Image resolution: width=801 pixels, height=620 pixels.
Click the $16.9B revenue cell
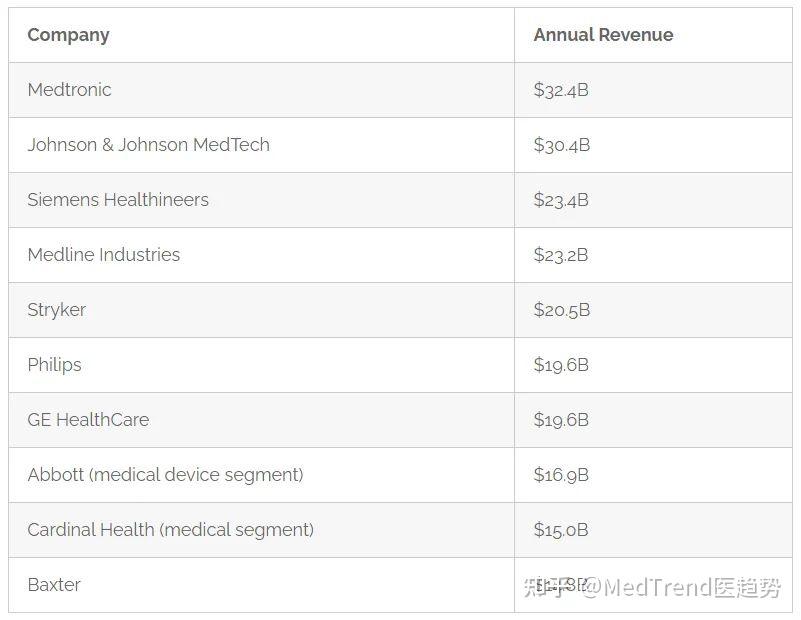(x=561, y=475)
